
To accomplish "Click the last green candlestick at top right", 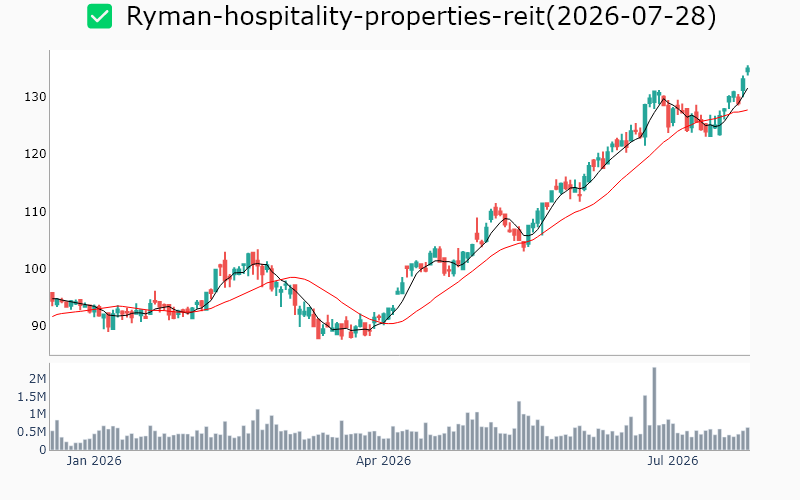I will coord(748,70).
